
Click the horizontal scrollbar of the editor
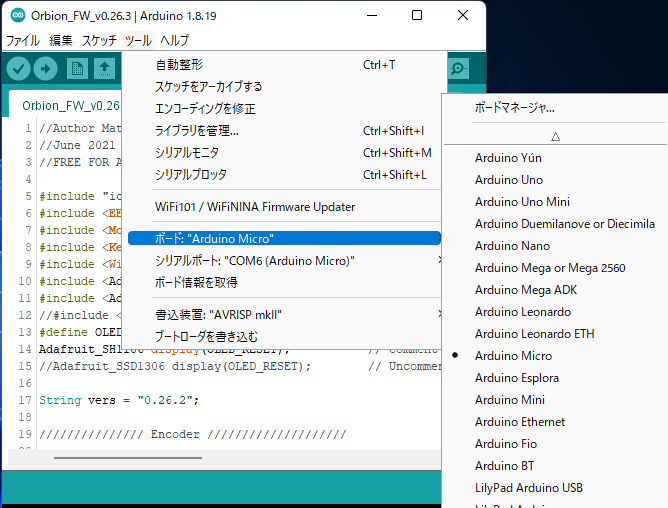coord(128,458)
